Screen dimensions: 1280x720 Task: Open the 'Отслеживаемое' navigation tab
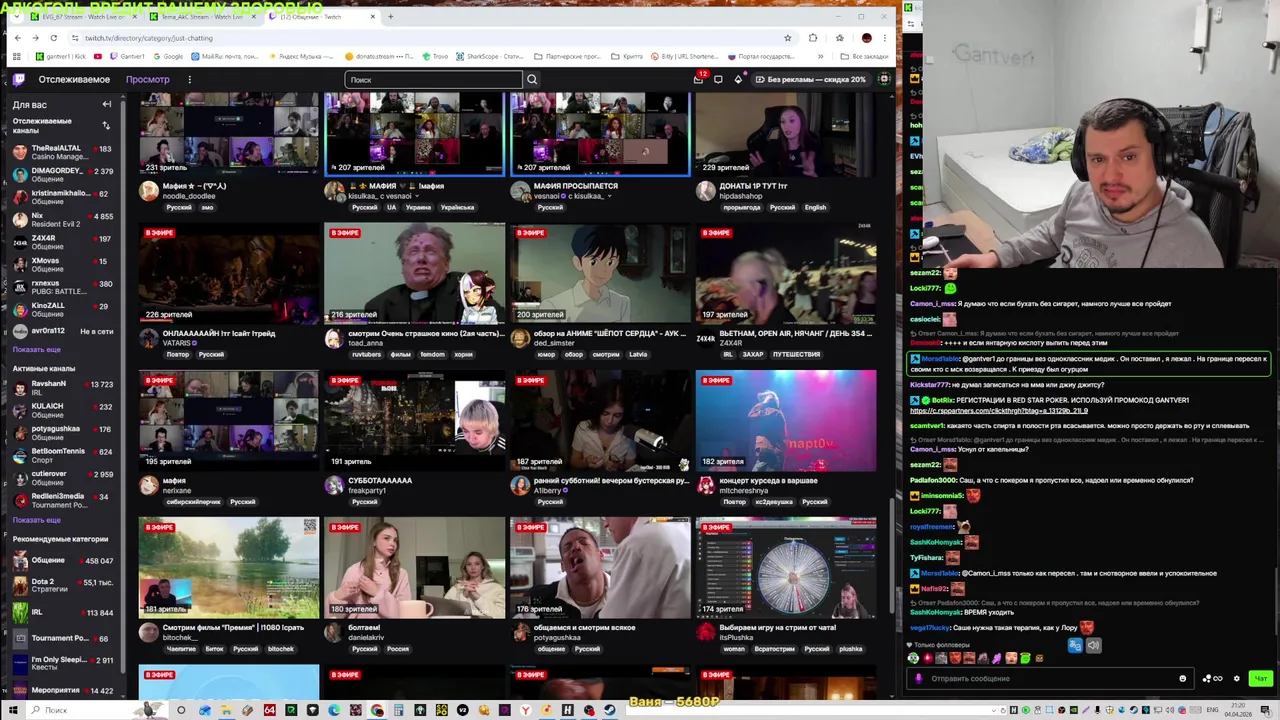click(x=75, y=79)
